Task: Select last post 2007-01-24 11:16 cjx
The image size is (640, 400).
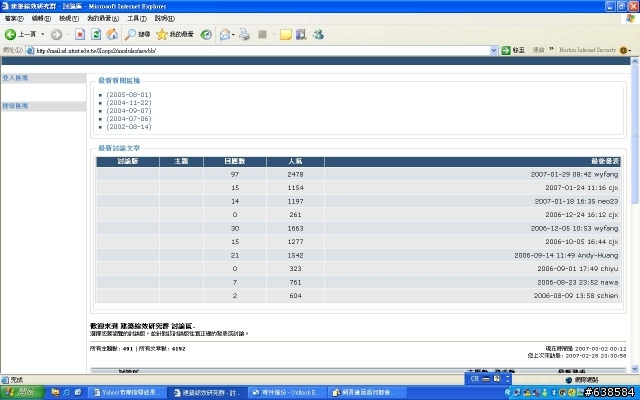Action: pos(582,188)
